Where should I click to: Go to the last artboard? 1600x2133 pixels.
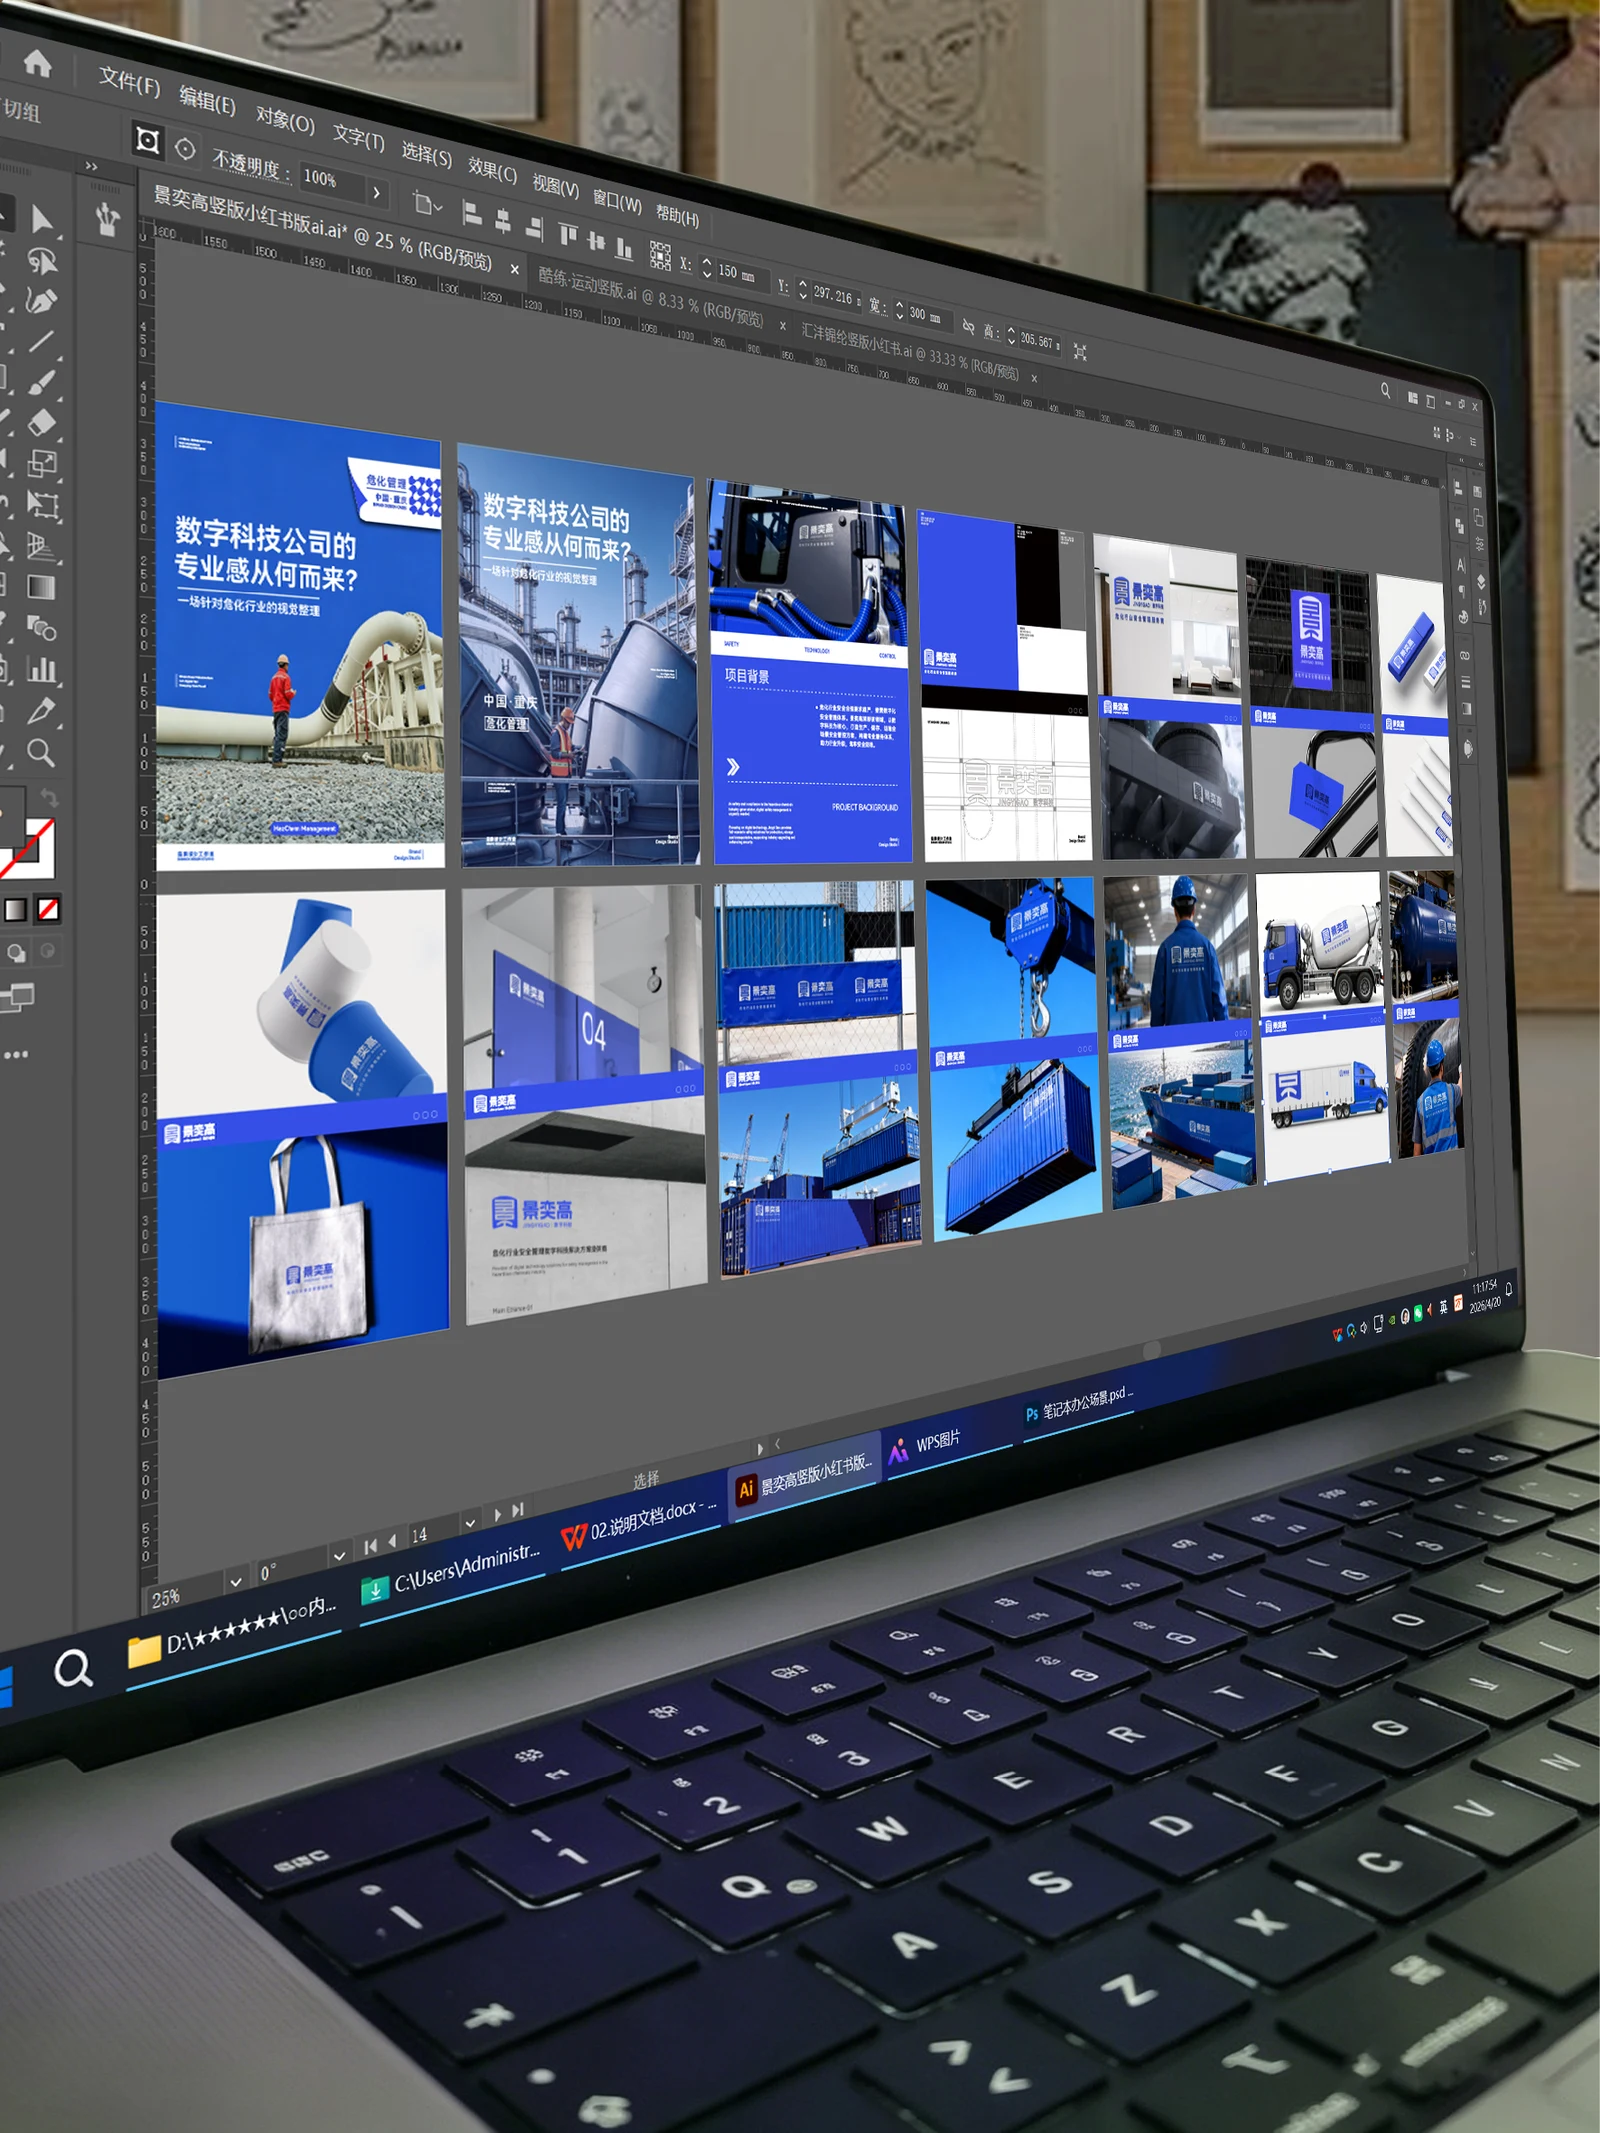(x=518, y=1510)
